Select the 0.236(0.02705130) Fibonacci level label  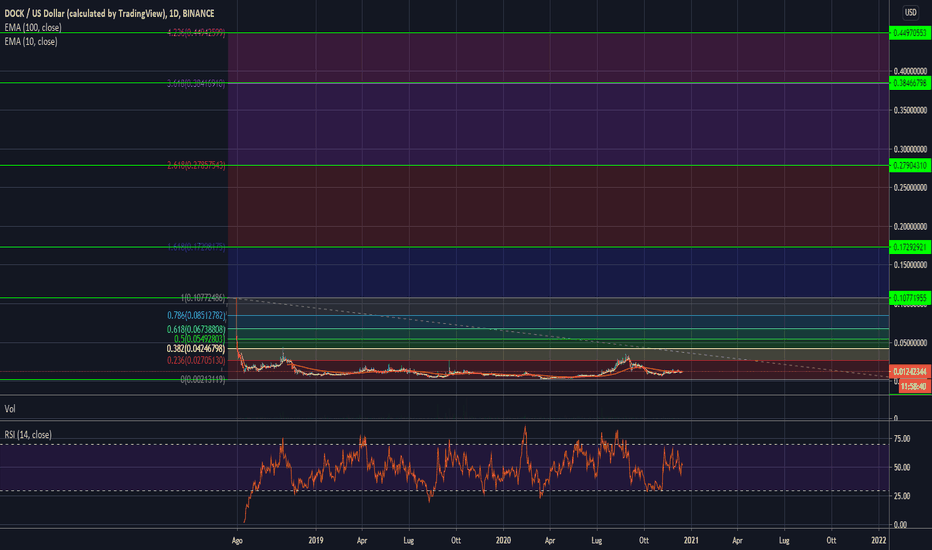(196, 360)
